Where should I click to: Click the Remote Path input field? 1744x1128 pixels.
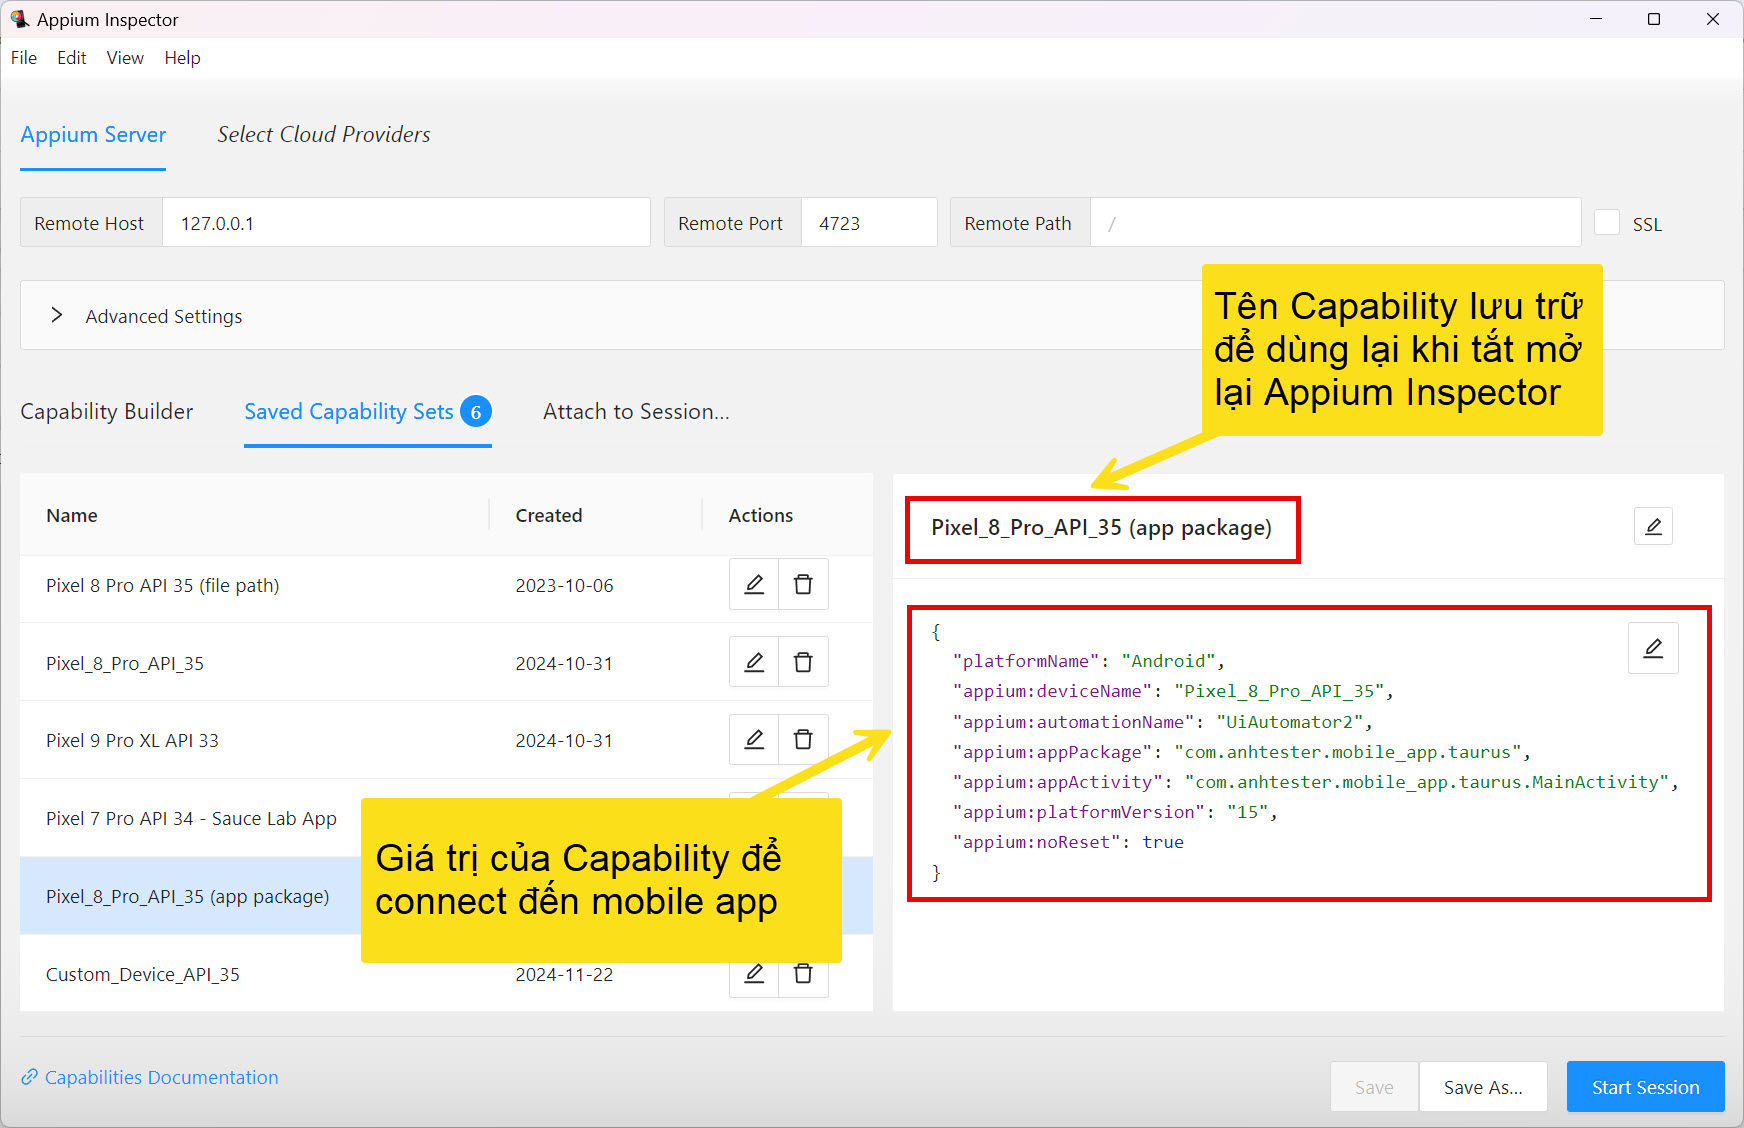(x=1335, y=222)
